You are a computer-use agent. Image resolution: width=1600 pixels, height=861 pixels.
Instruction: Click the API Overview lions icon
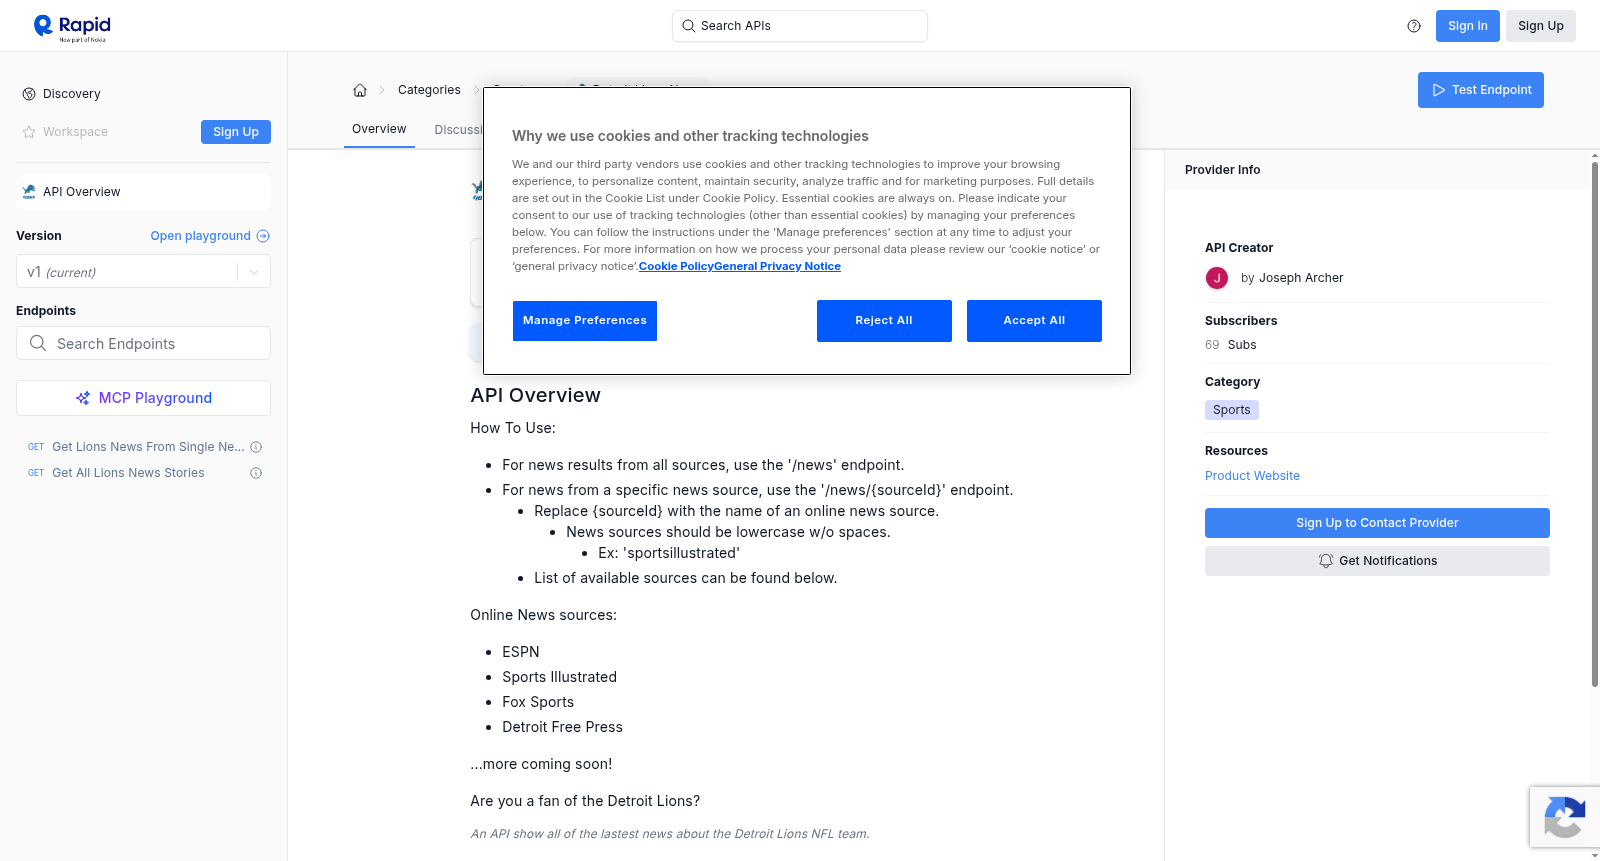(29, 192)
